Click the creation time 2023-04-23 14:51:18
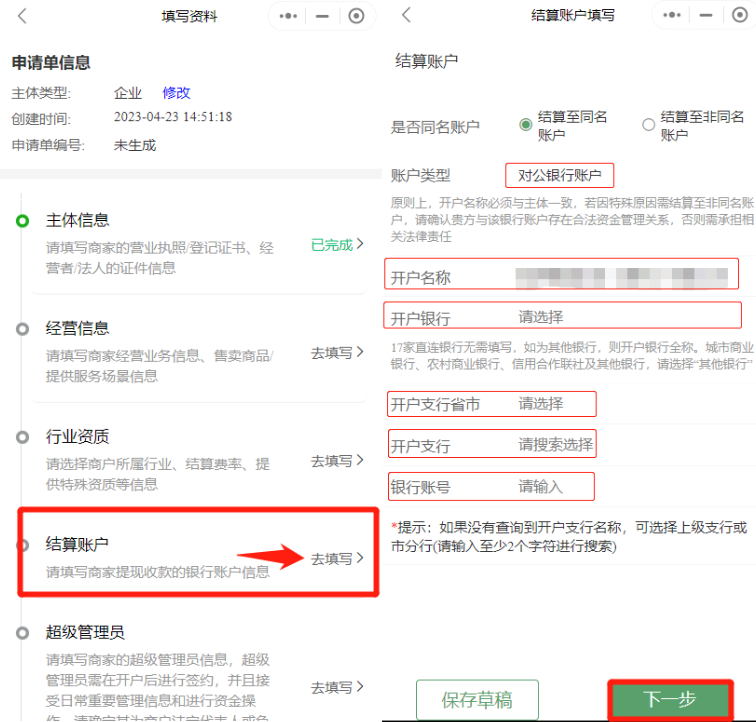This screenshot has height=722, width=756. tap(173, 117)
